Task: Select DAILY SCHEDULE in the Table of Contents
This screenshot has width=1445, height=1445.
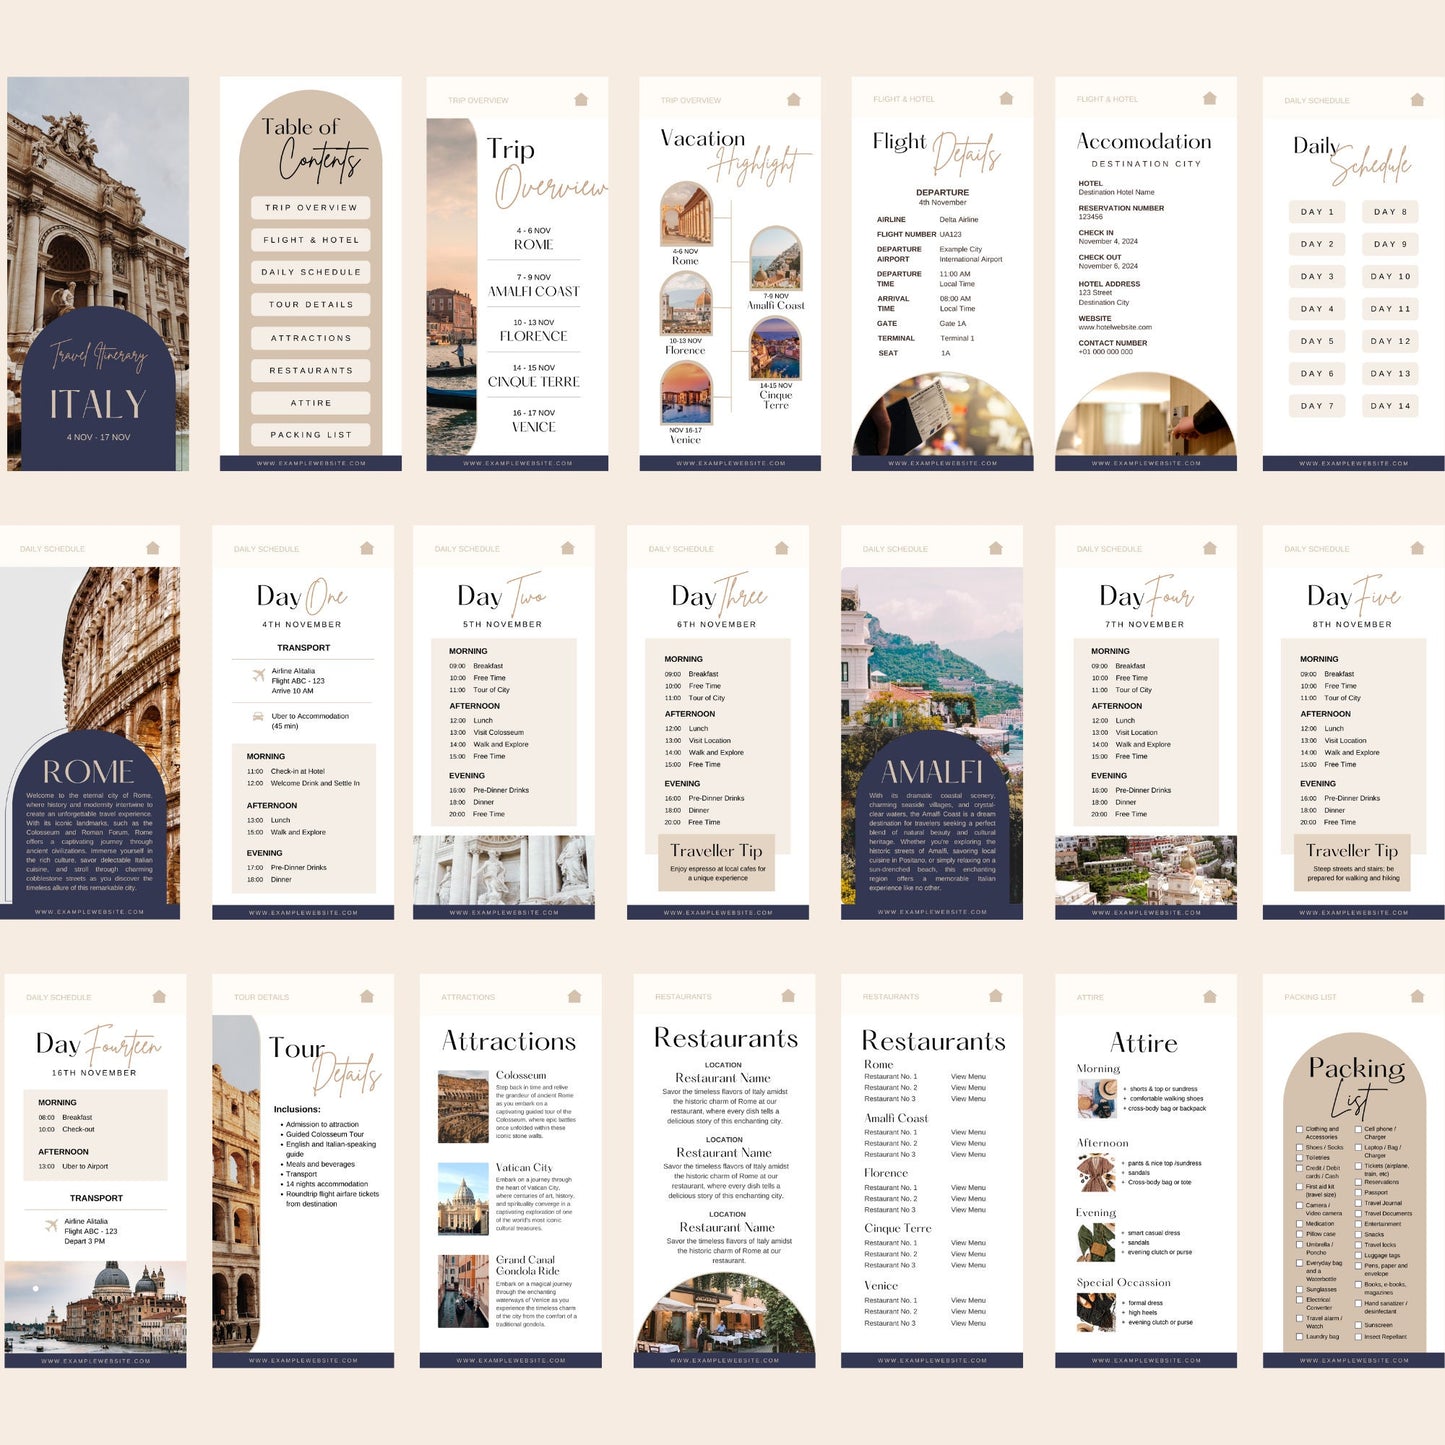Action: (x=310, y=272)
